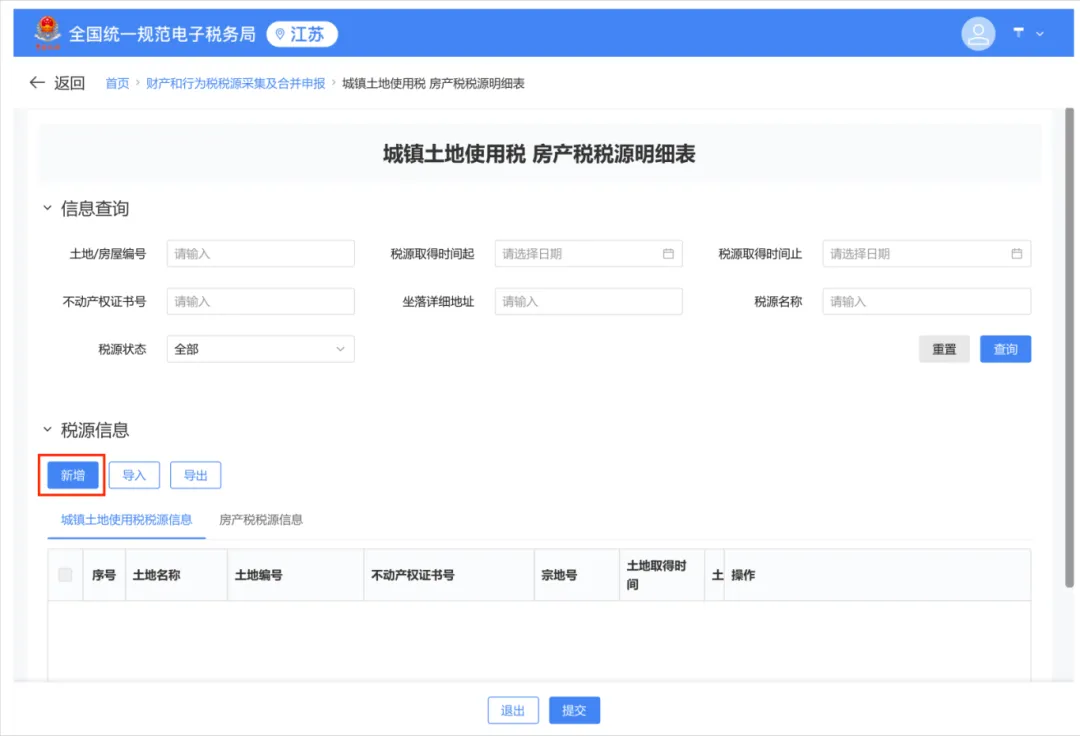This screenshot has width=1080, height=736.
Task: Open the 首页 breadcrumb link
Action: tap(116, 83)
